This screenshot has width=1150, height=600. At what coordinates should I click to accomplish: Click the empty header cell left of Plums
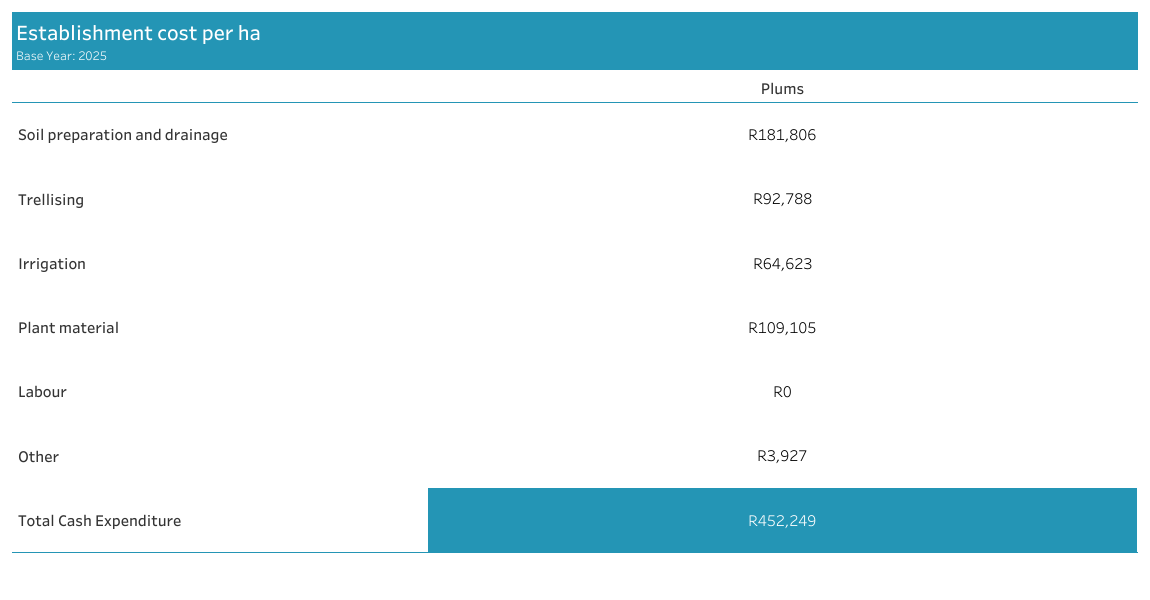220,89
